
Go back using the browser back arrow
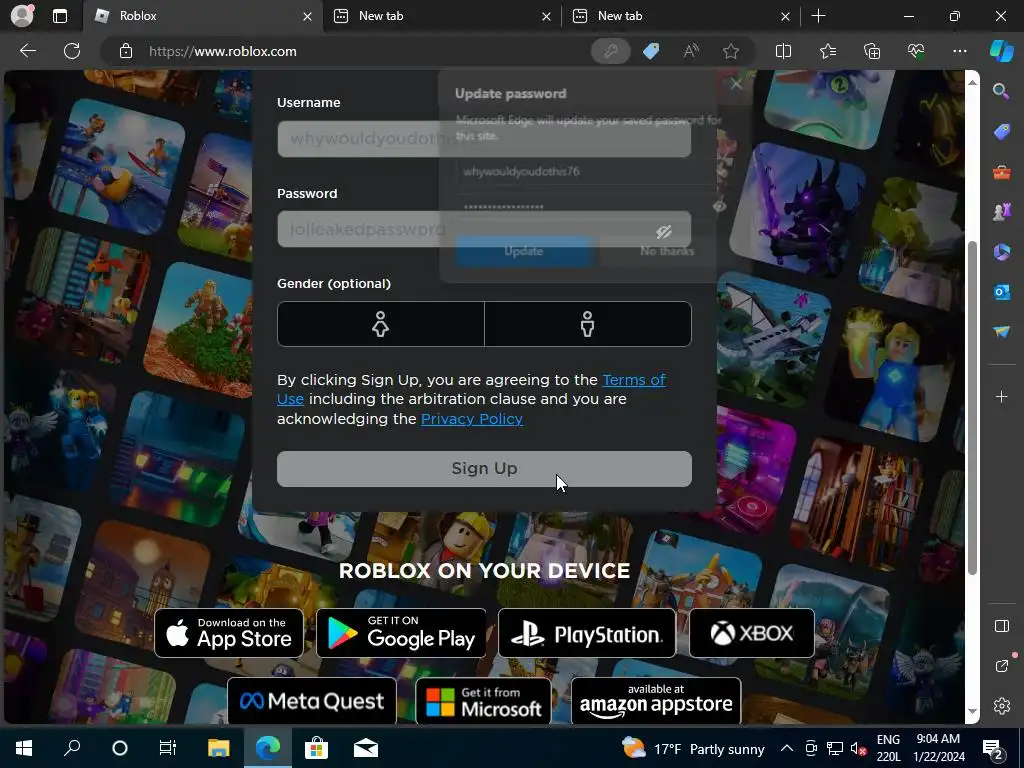click(28, 51)
